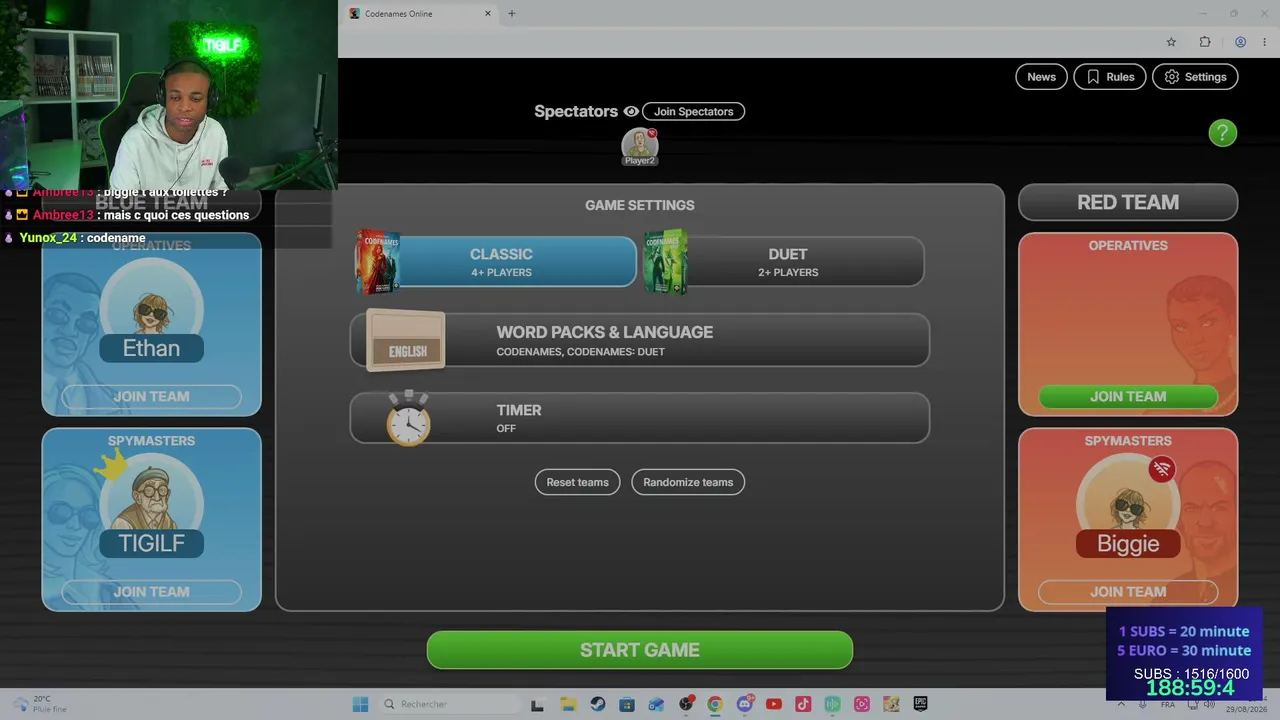This screenshot has width=1280, height=720.
Task: Open a new browser tab
Action: click(512, 14)
